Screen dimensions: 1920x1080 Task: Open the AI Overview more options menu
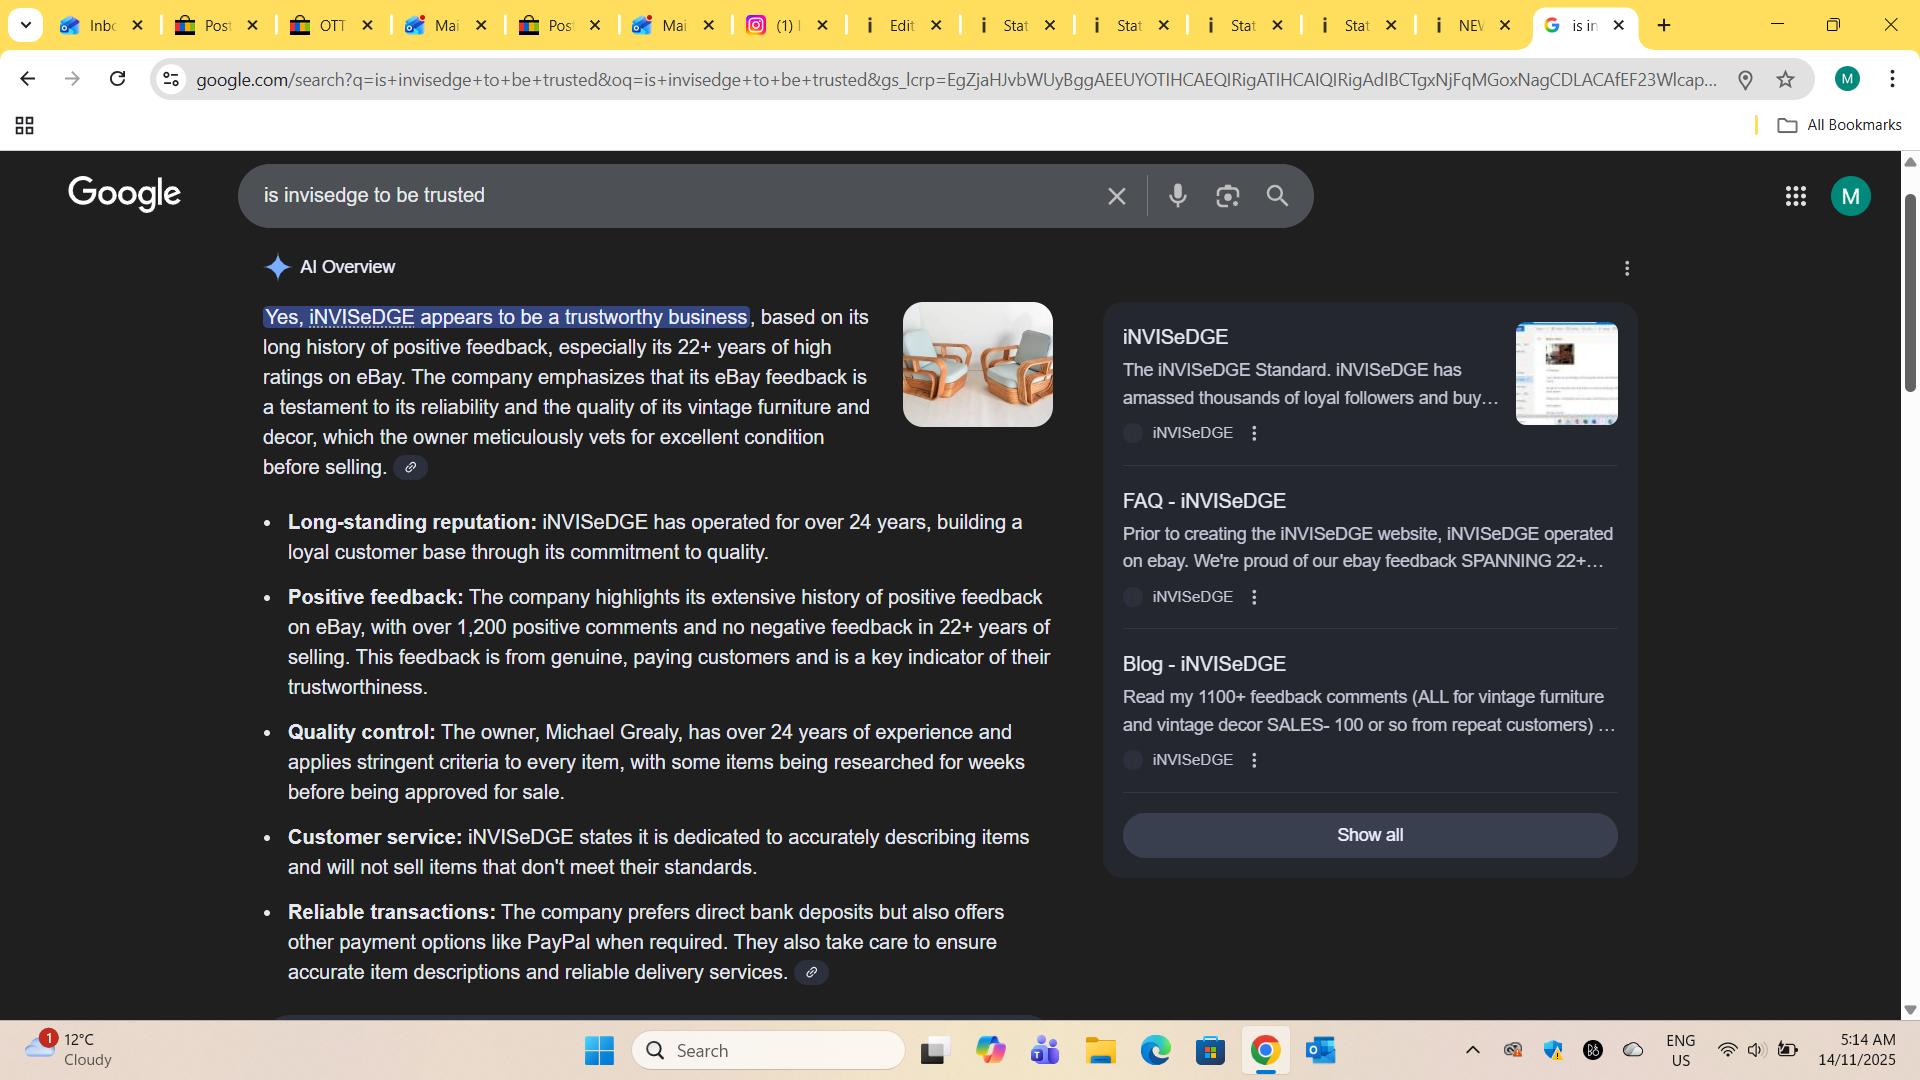1627,268
